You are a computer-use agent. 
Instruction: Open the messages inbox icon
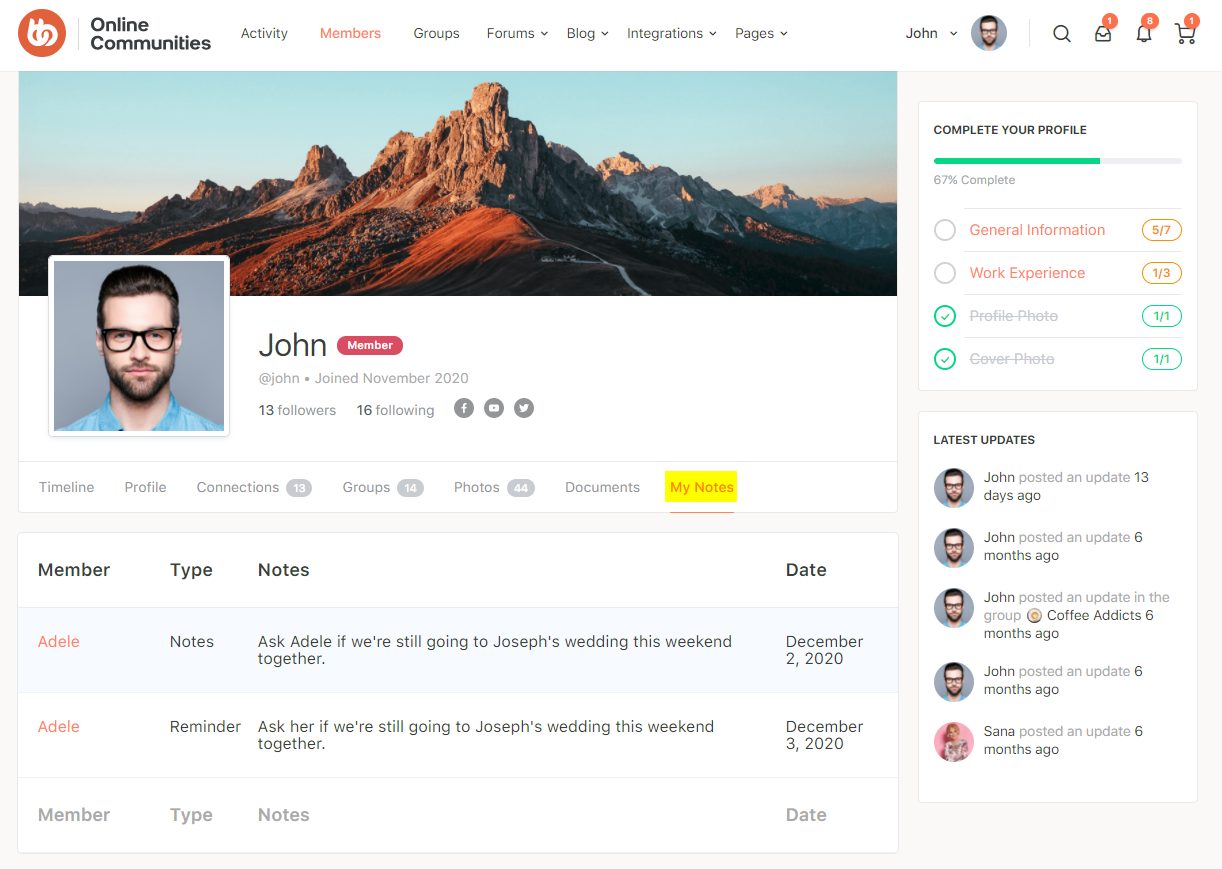tap(1103, 34)
